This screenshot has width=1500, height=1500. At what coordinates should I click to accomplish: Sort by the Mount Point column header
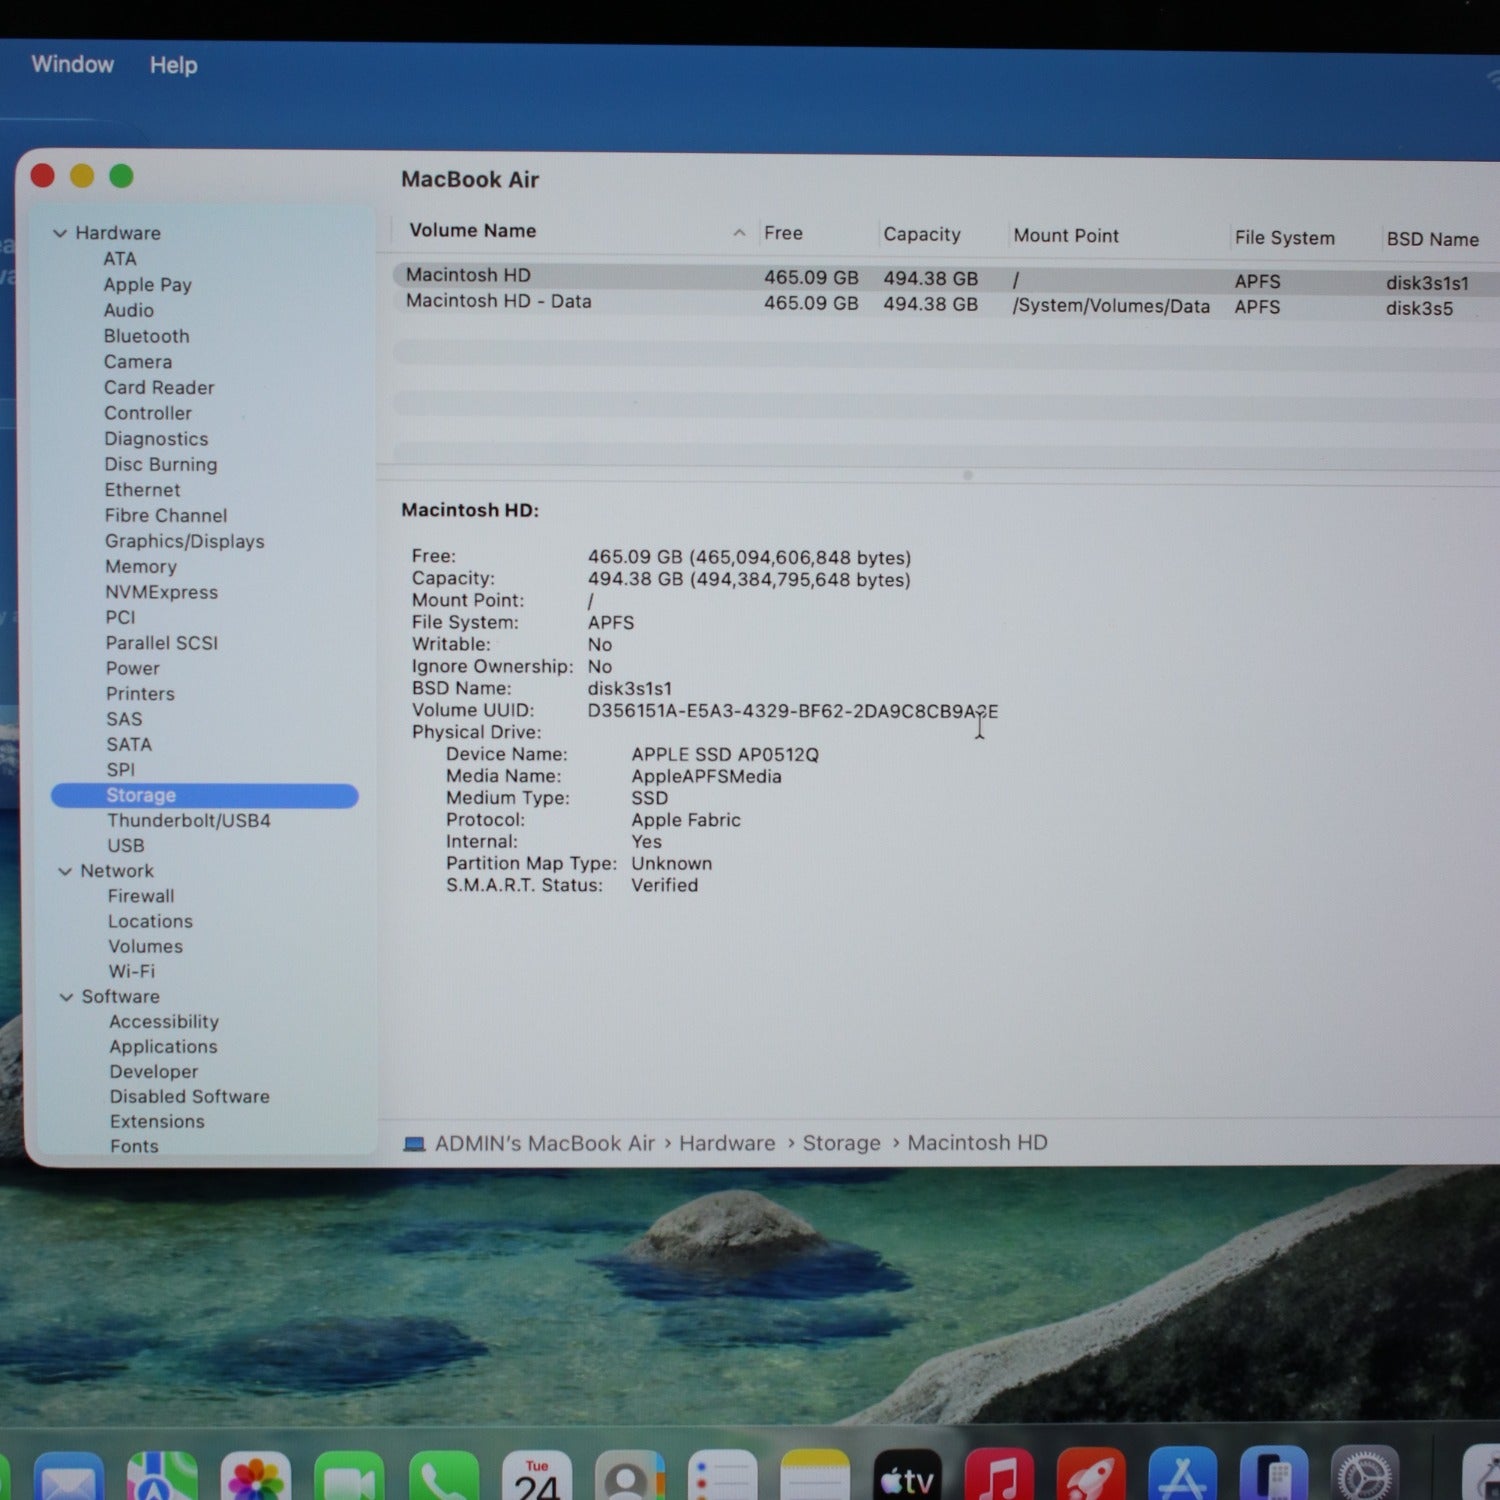pyautogui.click(x=1066, y=235)
